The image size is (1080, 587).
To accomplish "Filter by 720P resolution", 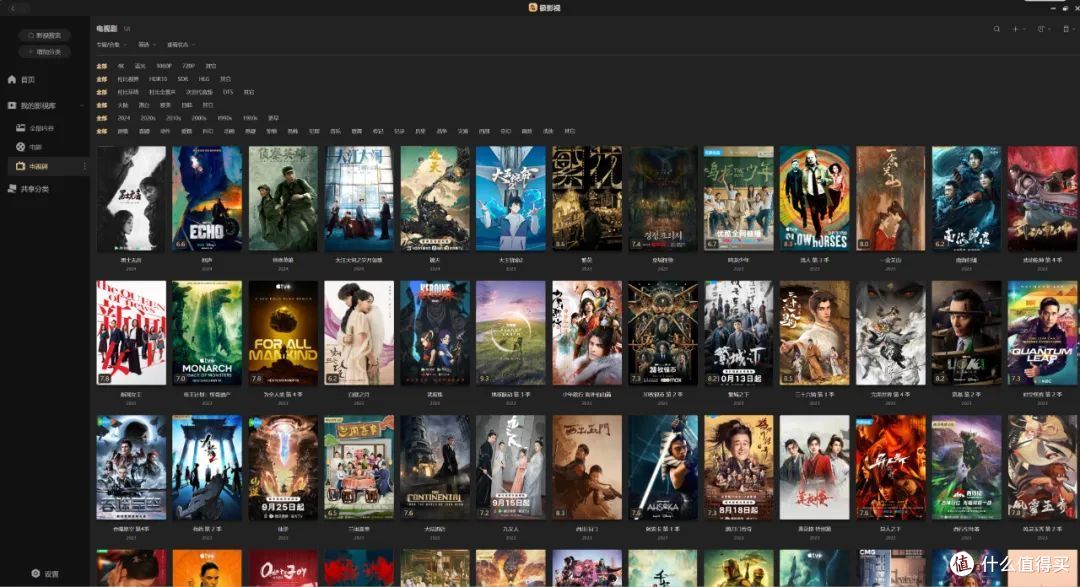I will click(x=188, y=66).
